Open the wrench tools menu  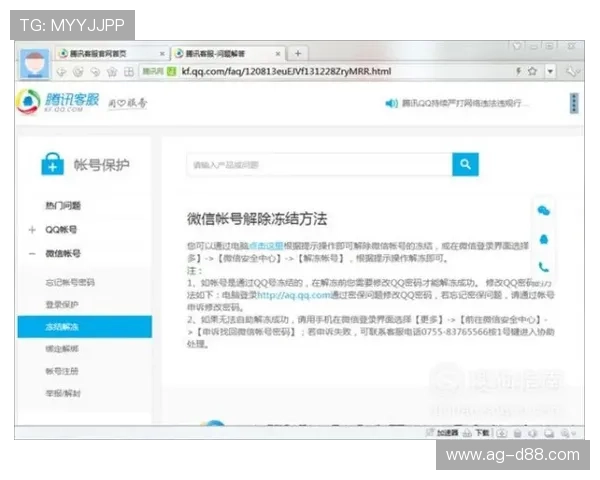[x=572, y=72]
